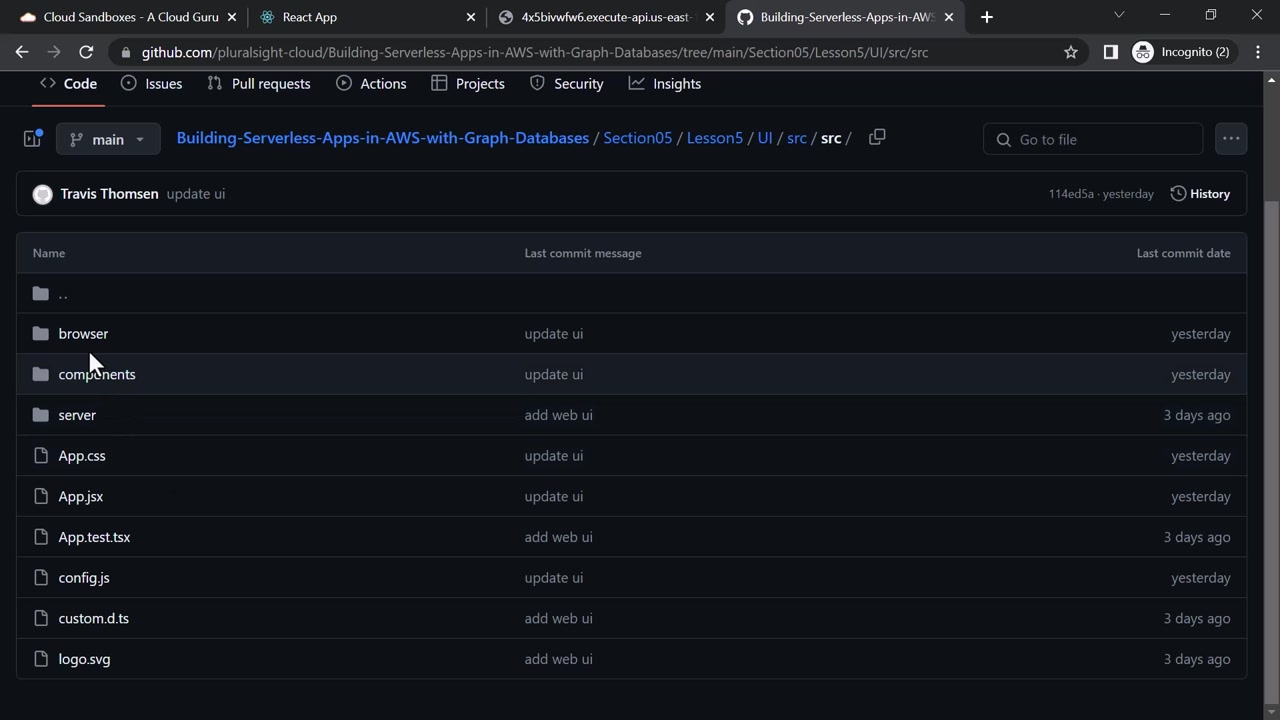The image size is (1280, 720).
Task: Click Travis Thomsen's avatar icon
Action: pyautogui.click(x=42, y=194)
